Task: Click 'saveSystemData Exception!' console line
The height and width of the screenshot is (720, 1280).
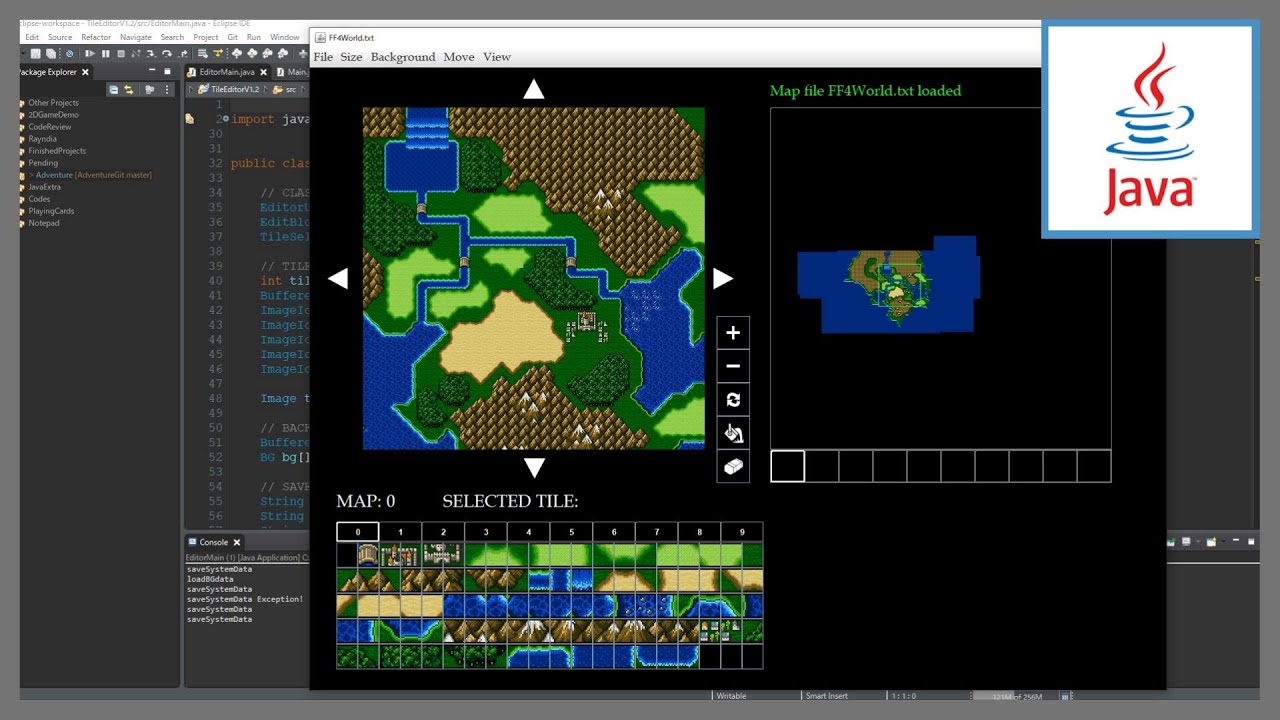Action: 245,599
